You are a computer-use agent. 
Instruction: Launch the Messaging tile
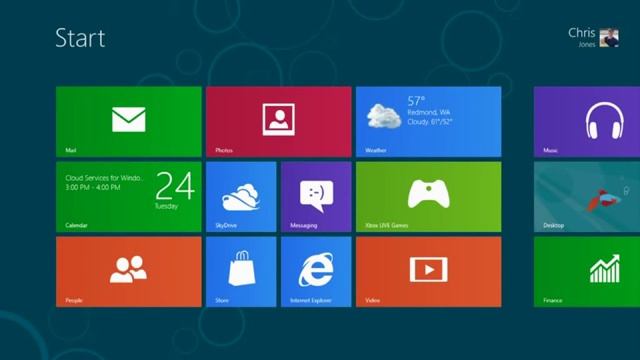point(316,197)
